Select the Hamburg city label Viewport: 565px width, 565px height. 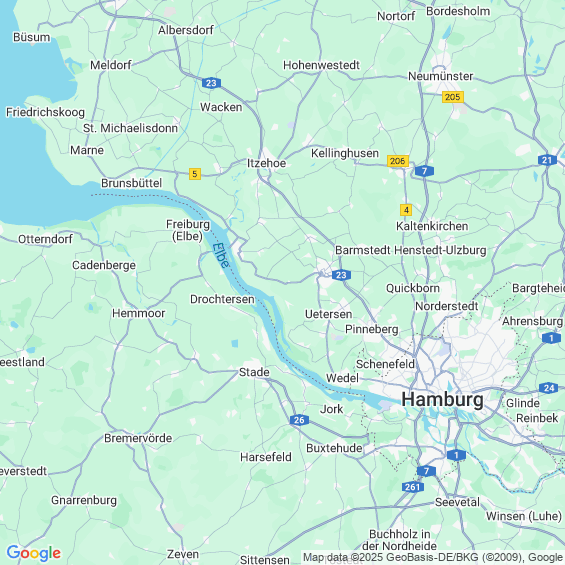(442, 400)
